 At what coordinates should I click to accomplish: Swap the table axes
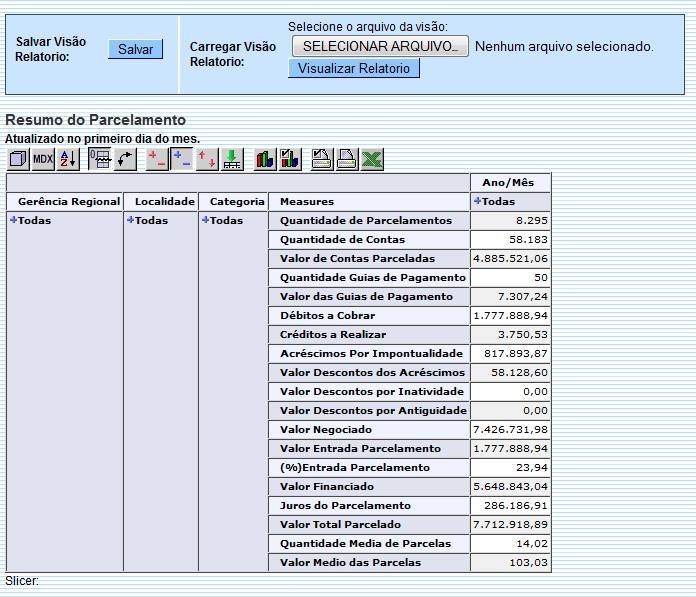[125, 159]
